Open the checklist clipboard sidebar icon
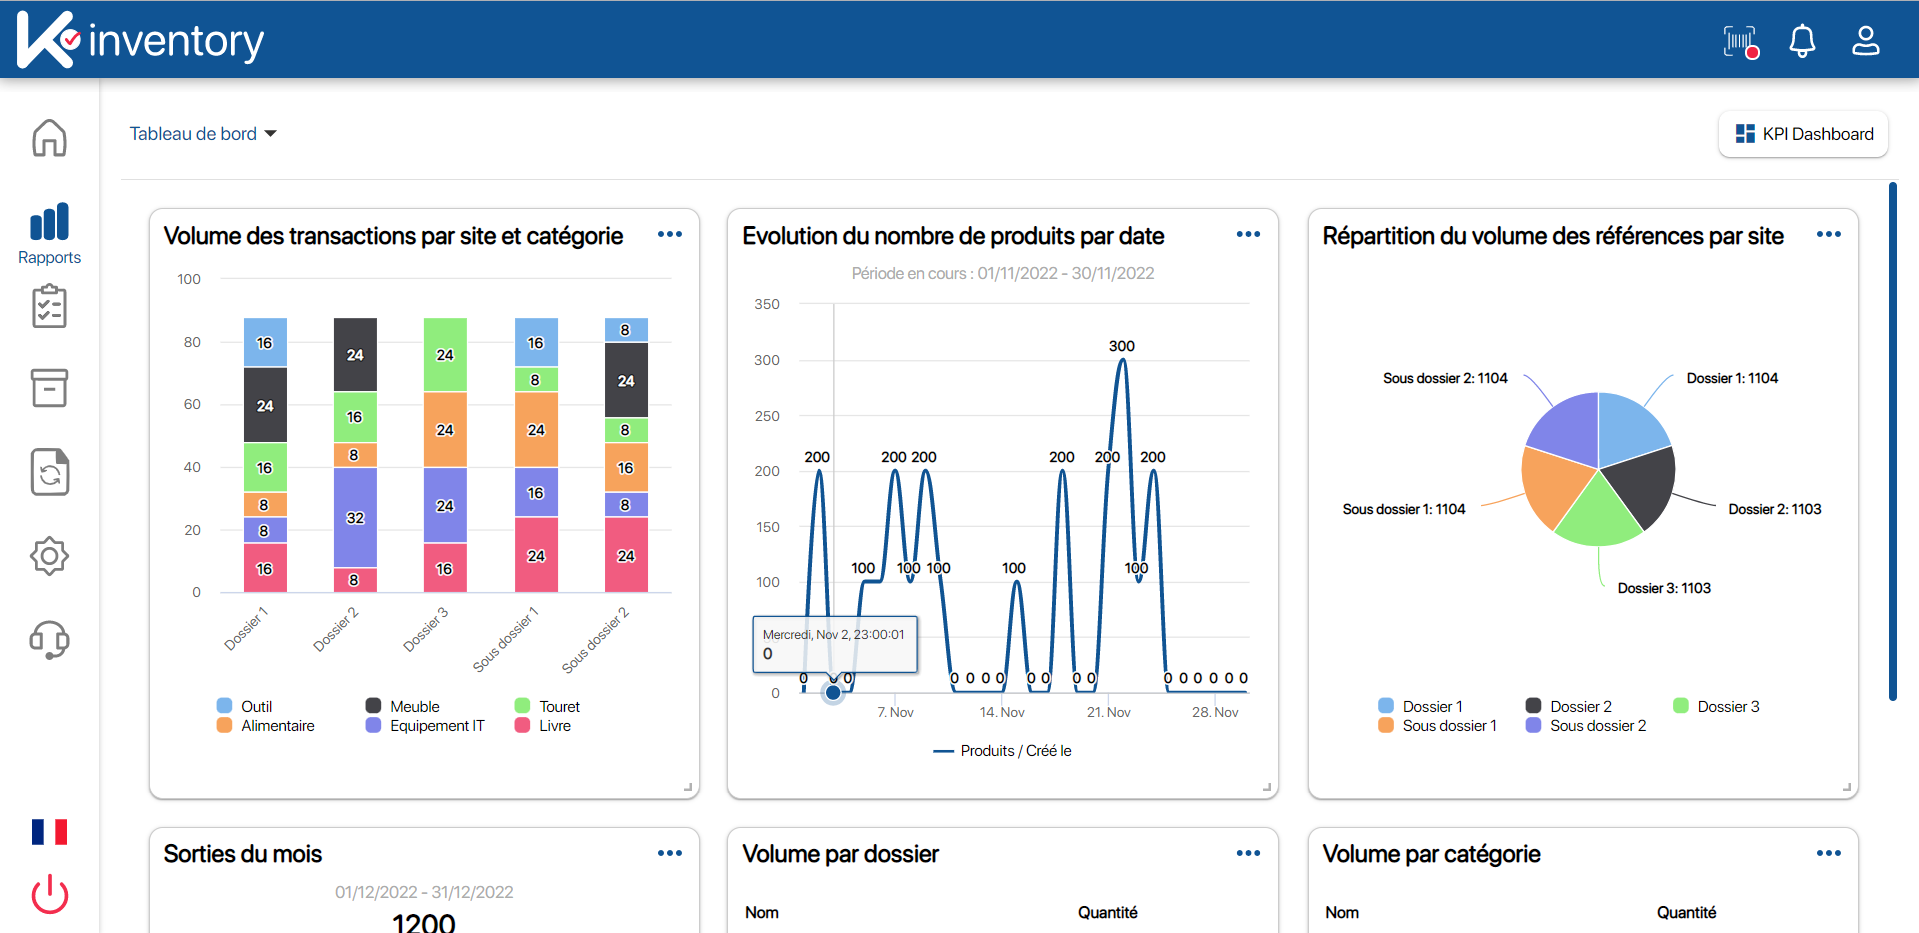Screen dimensions: 1919x933 click(x=49, y=307)
